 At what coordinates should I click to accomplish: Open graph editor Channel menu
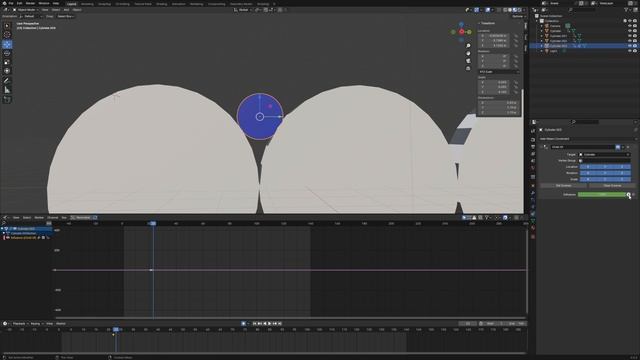pyautogui.click(x=53, y=218)
